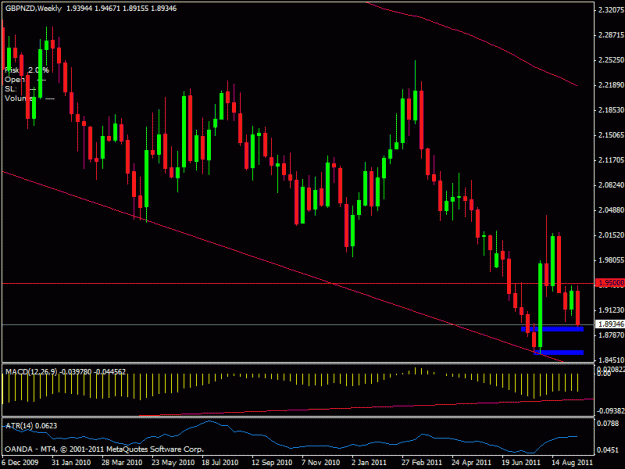Click the 2.15065 price axis label
Image resolution: width=625 pixels, height=469 pixels.
coord(611,135)
